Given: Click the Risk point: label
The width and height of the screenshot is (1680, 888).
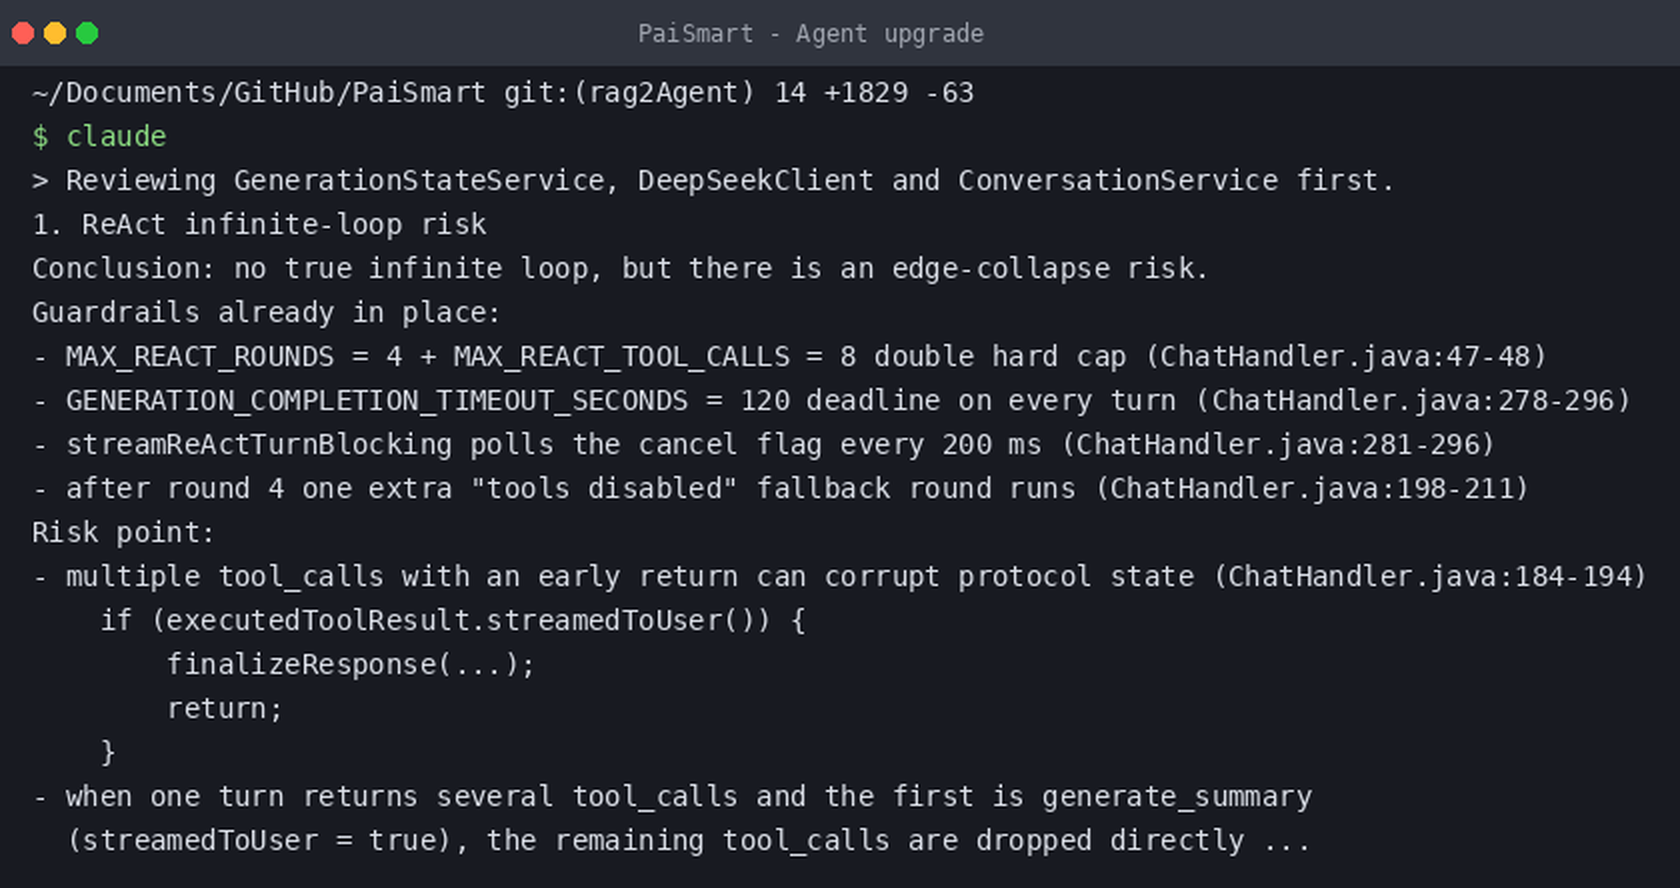Looking at the screenshot, I should coord(124,533).
